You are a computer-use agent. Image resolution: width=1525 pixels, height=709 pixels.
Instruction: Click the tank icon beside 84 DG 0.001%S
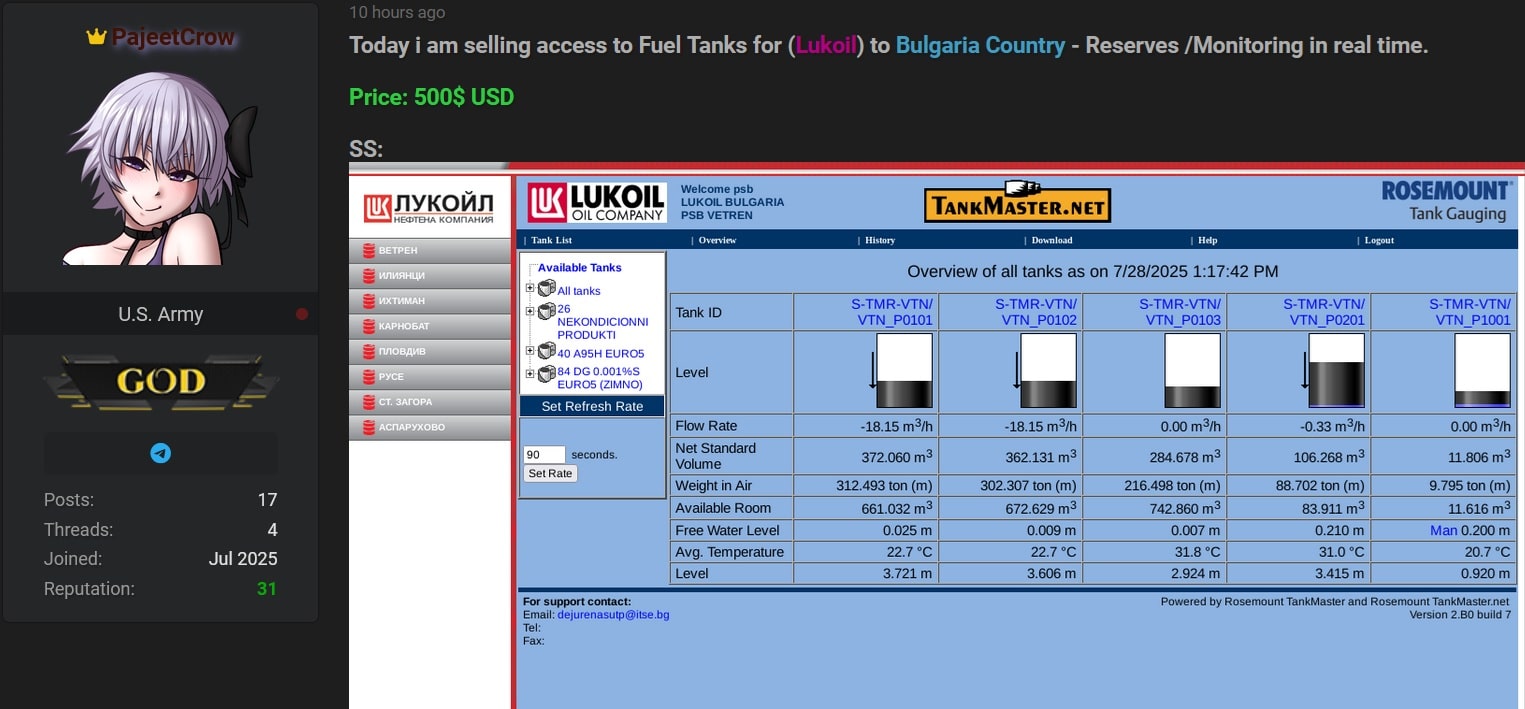pos(546,373)
